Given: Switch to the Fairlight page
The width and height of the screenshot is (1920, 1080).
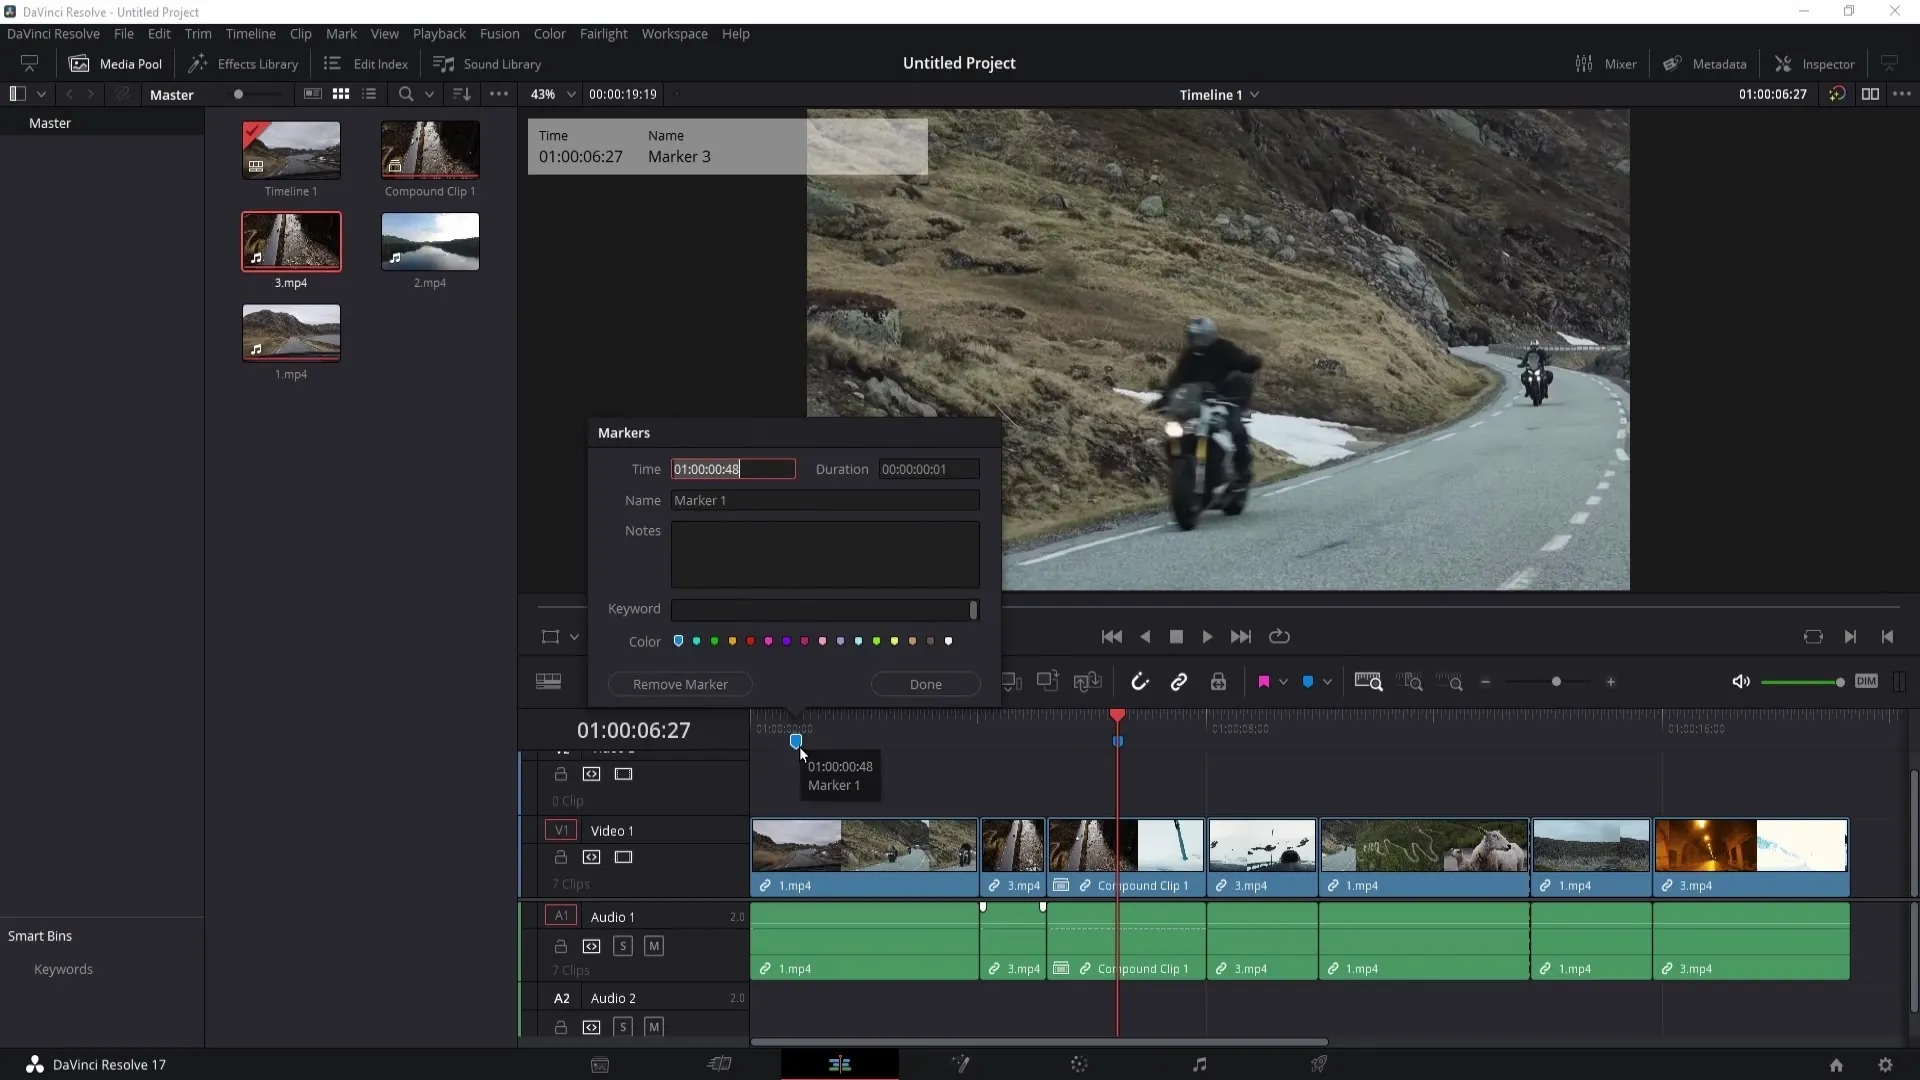Looking at the screenshot, I should point(1199,1065).
